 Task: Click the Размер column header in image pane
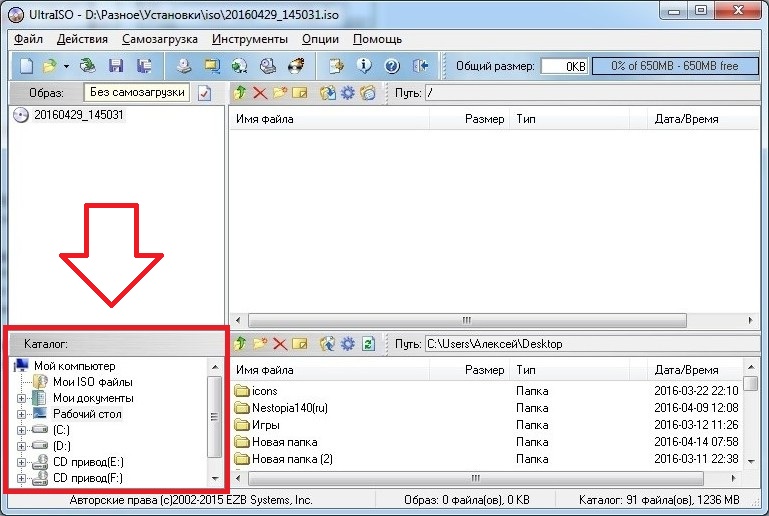[484, 119]
